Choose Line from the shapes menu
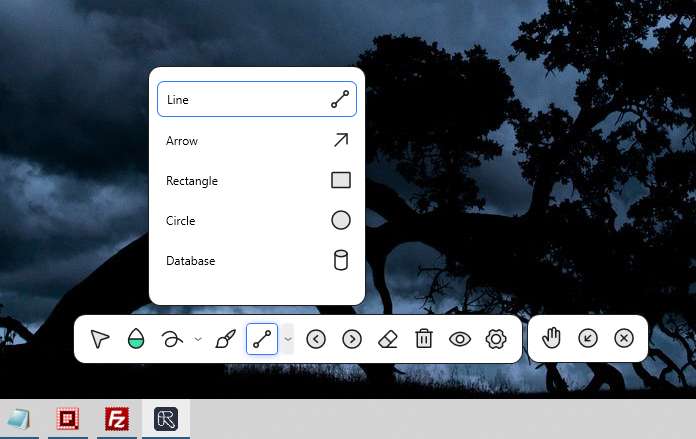This screenshot has width=696, height=439. click(257, 99)
